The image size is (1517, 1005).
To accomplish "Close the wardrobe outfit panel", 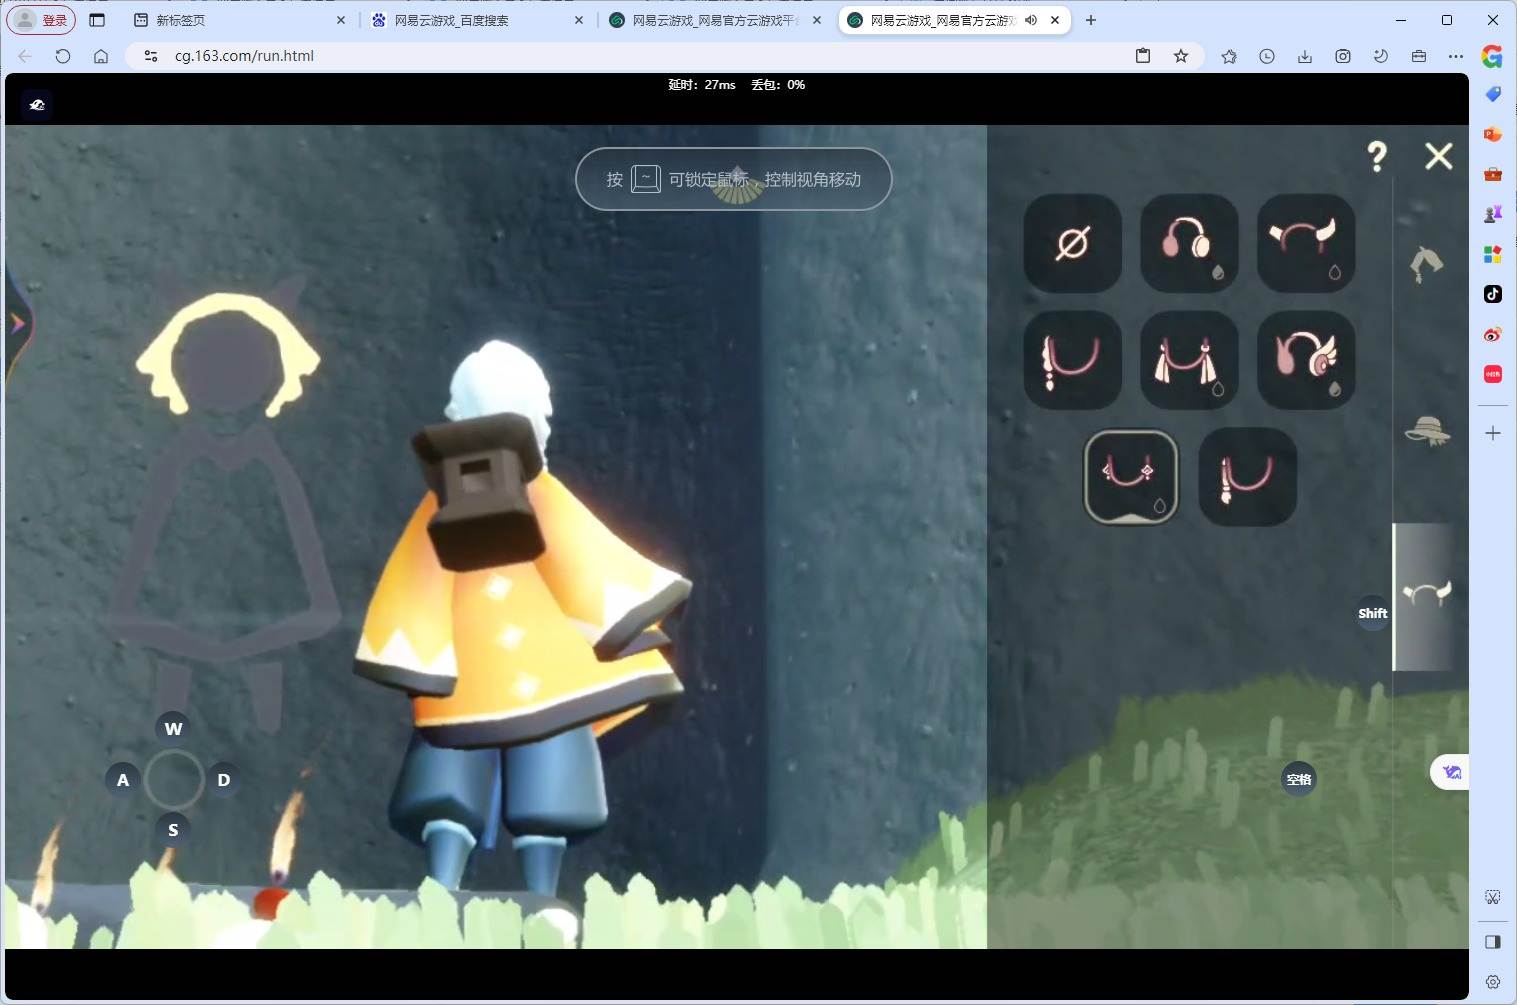I will click(x=1439, y=156).
